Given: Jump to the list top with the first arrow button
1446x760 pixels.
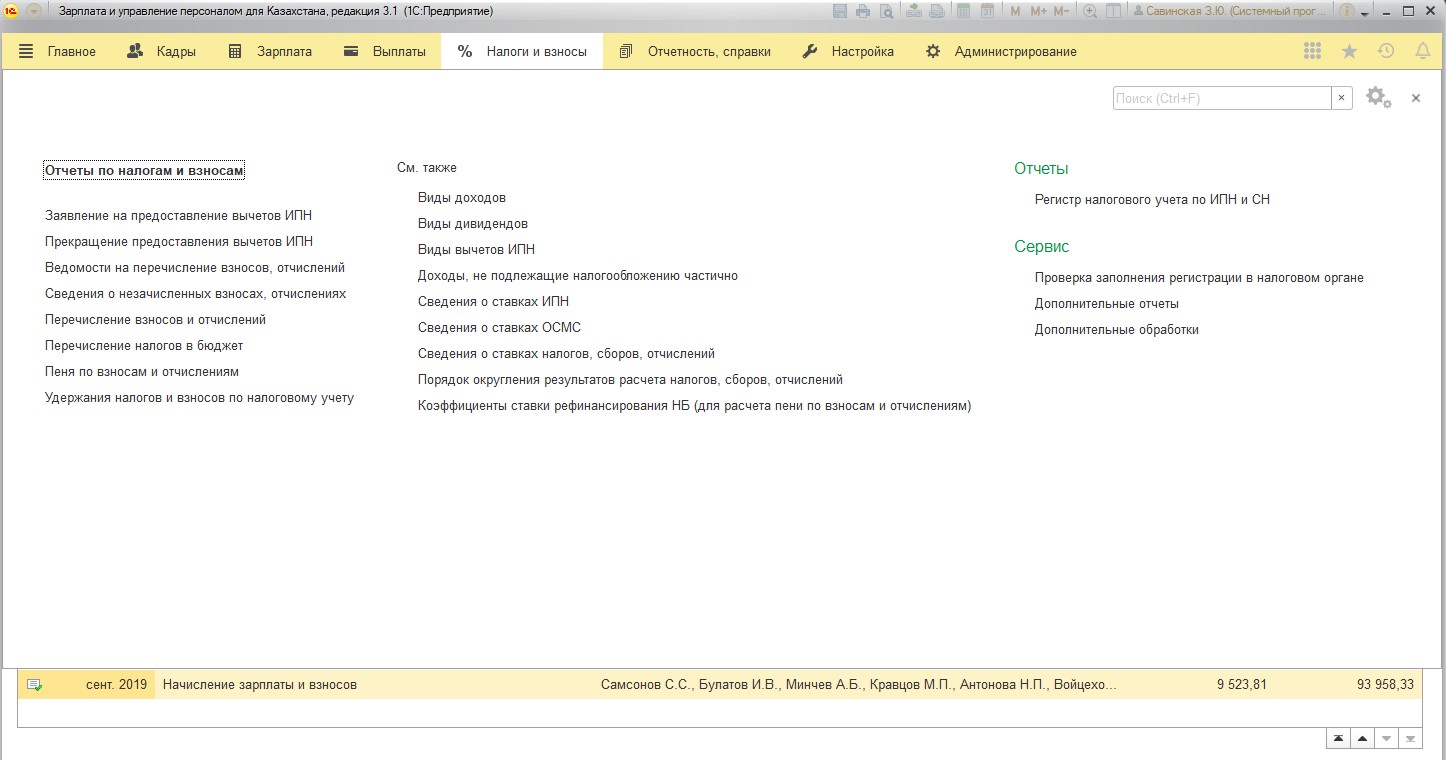Looking at the screenshot, I should click(x=1337, y=739).
